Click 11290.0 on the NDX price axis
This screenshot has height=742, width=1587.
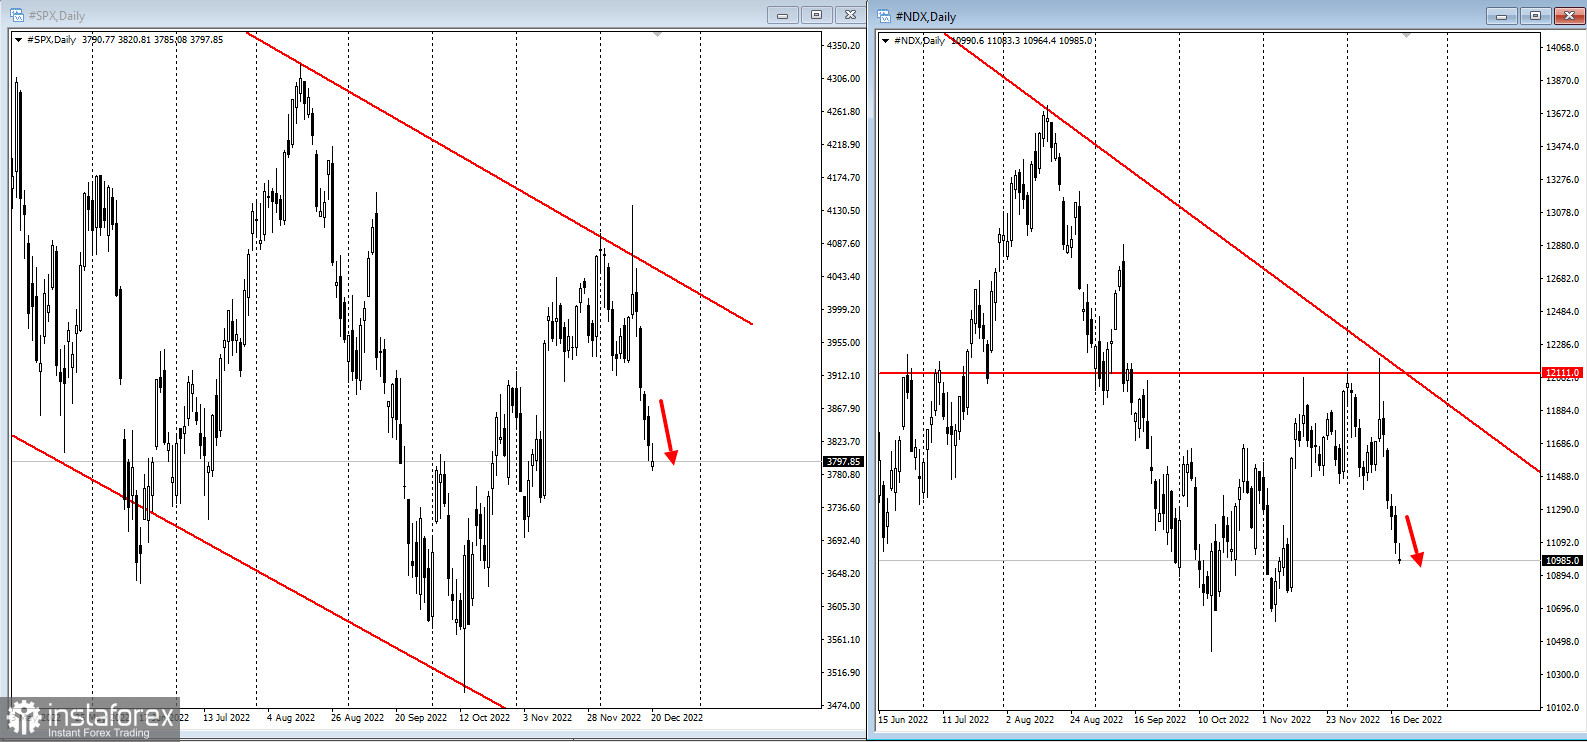1562,510
